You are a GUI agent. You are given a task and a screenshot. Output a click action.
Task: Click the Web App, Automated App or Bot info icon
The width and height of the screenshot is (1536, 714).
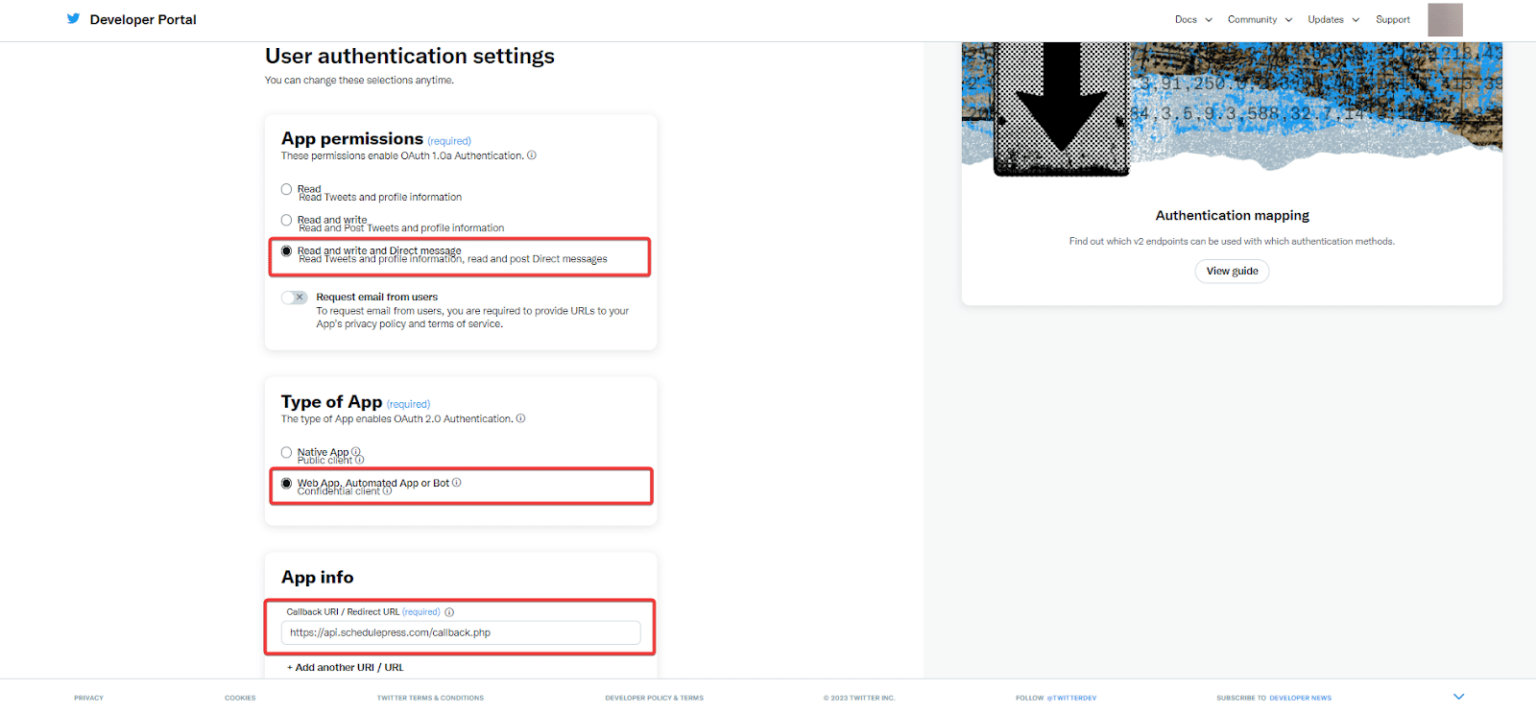pos(457,482)
